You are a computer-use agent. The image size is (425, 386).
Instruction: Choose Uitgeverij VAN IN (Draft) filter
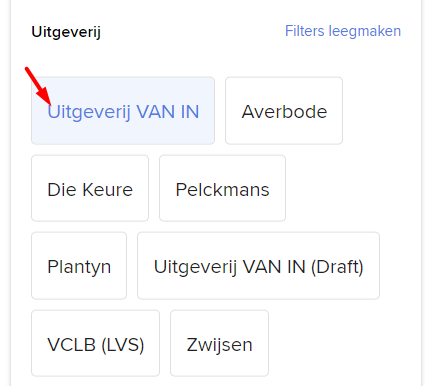click(258, 266)
